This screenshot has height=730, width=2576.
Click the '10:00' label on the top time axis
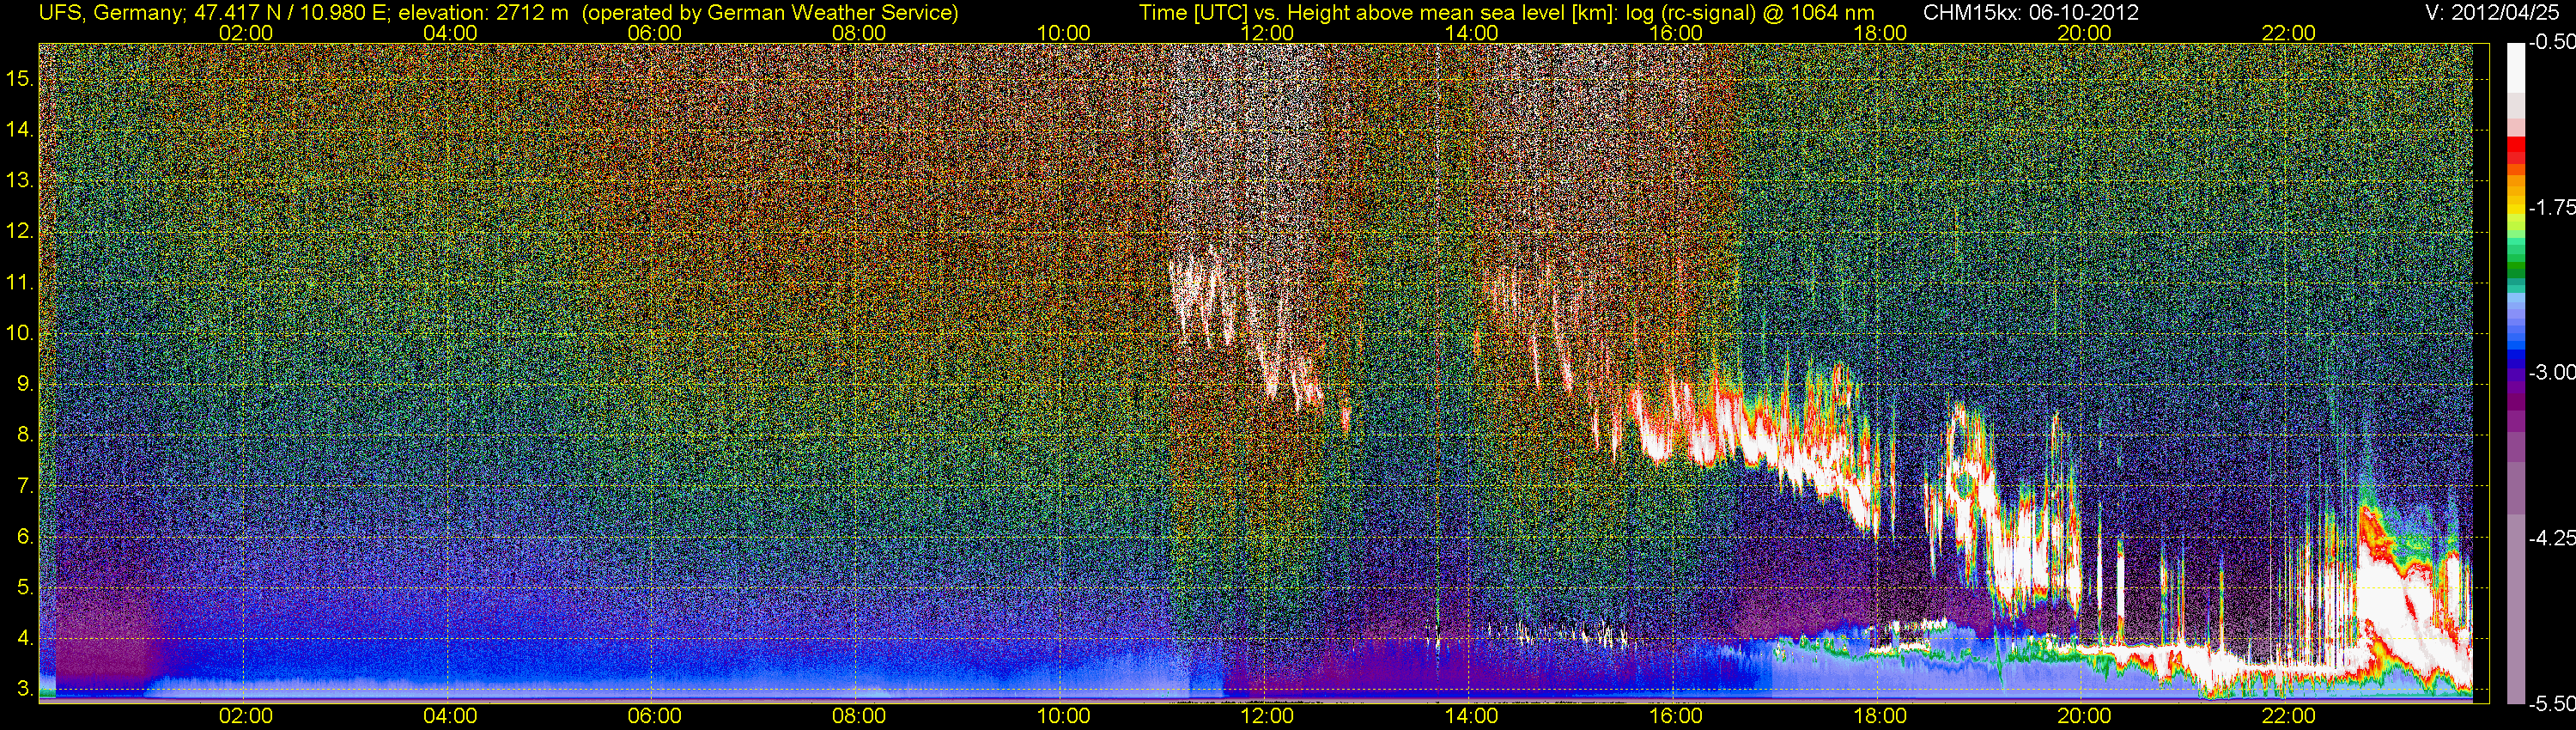pos(1063,33)
